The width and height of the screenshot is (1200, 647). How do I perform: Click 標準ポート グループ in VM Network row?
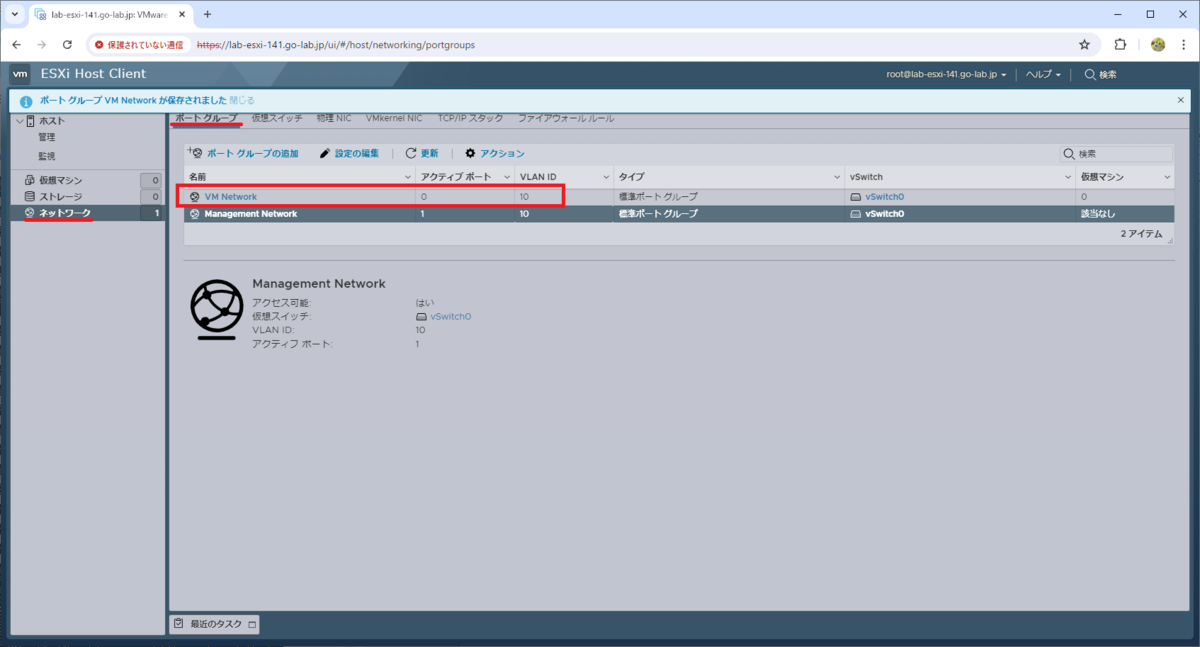[658, 197]
